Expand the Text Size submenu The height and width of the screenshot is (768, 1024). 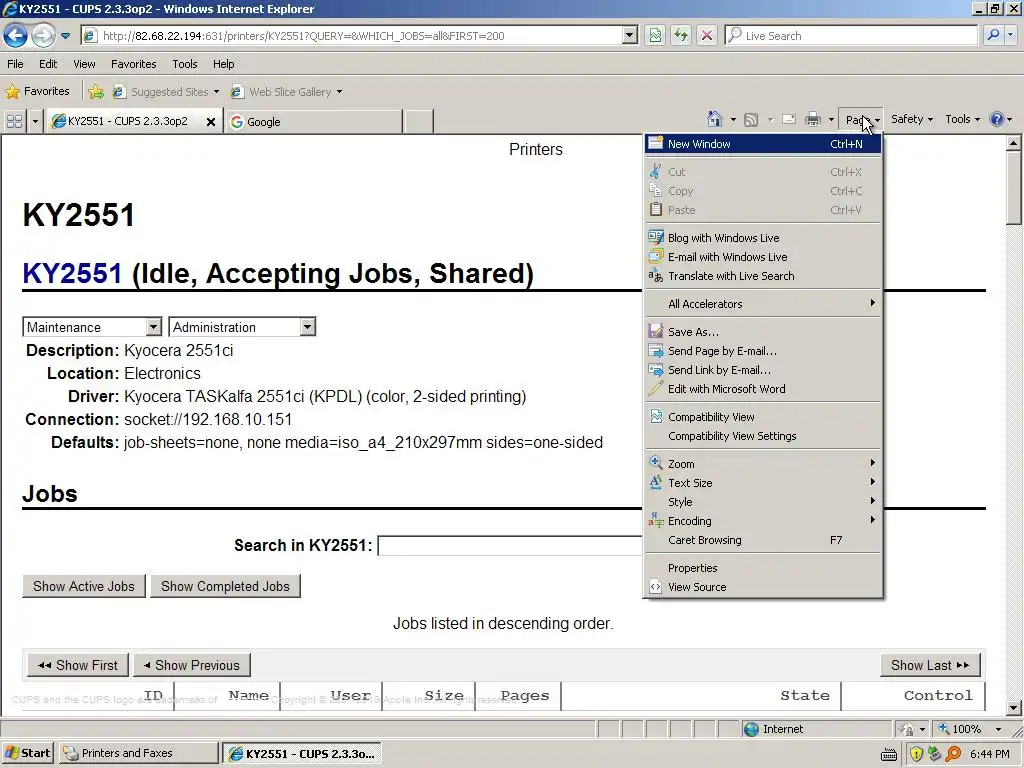coord(763,483)
